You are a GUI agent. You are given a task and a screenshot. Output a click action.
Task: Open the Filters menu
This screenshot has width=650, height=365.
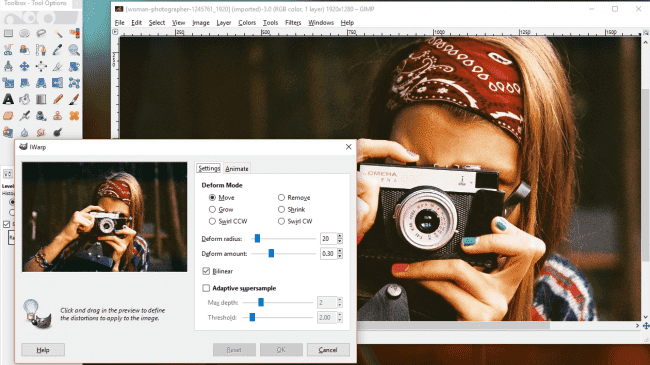(293, 22)
